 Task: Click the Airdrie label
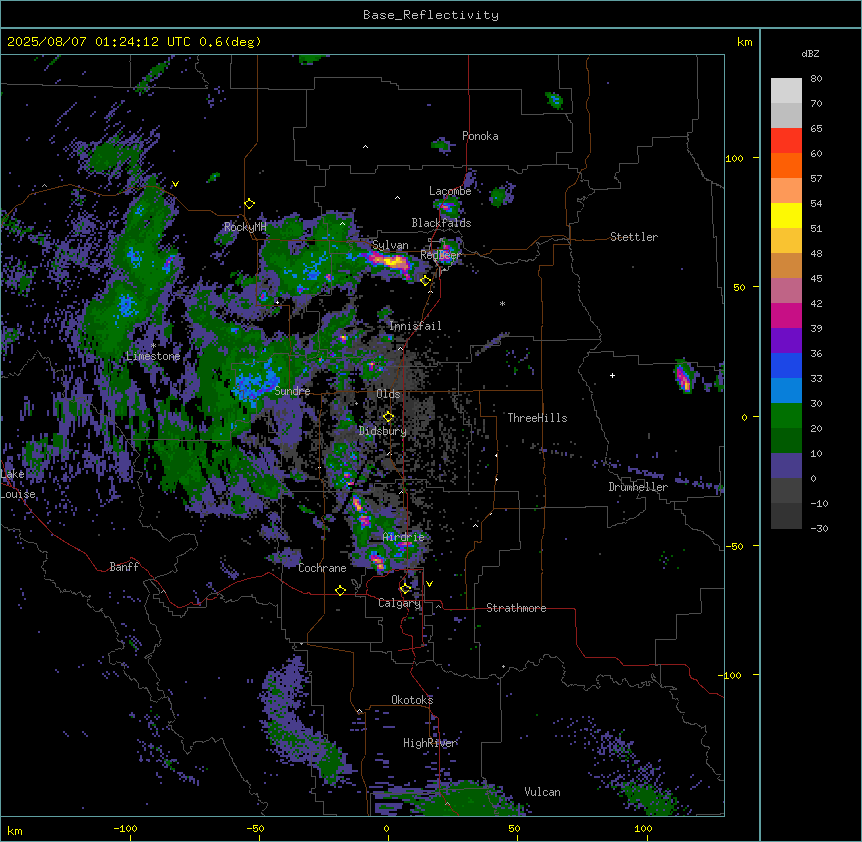point(404,537)
